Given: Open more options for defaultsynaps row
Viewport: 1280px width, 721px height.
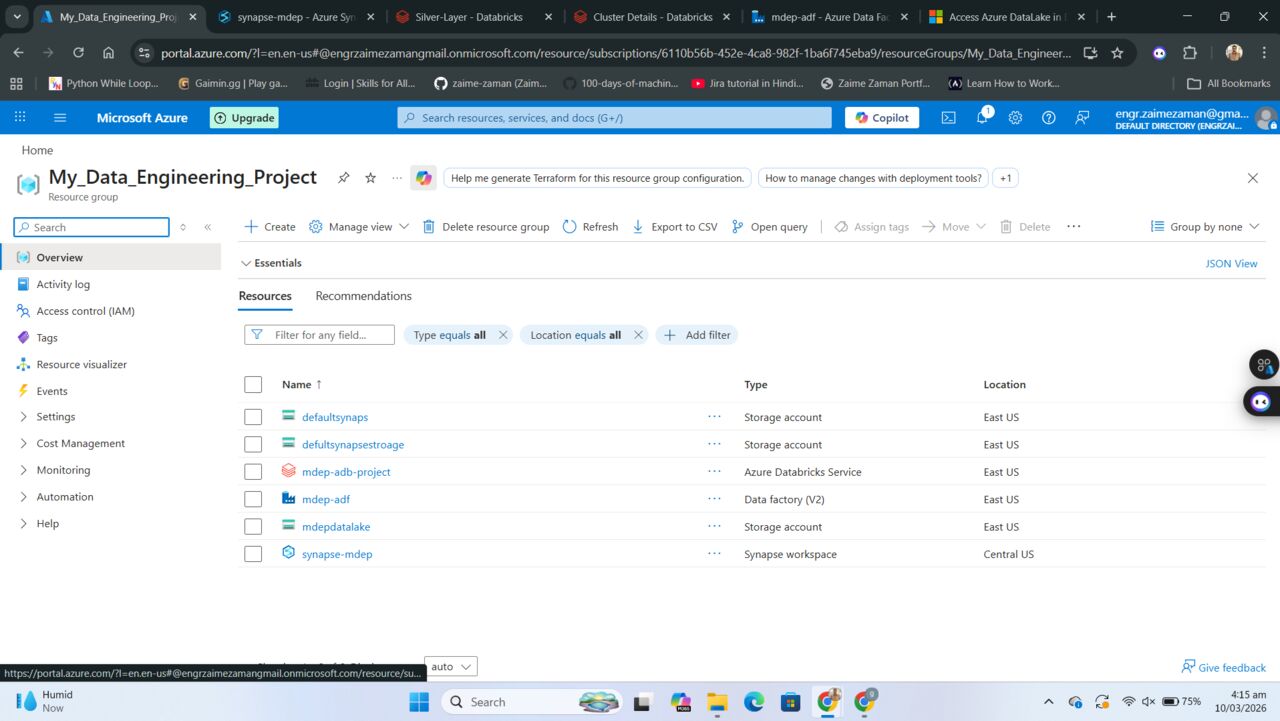Looking at the screenshot, I should 714,417.
